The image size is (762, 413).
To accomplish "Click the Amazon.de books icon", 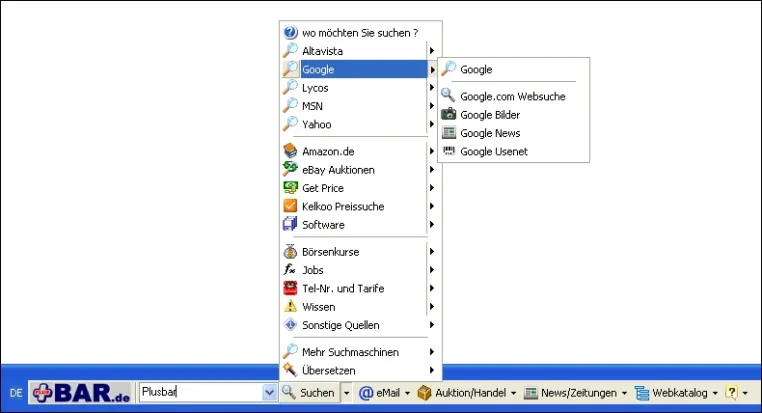I will pos(290,151).
